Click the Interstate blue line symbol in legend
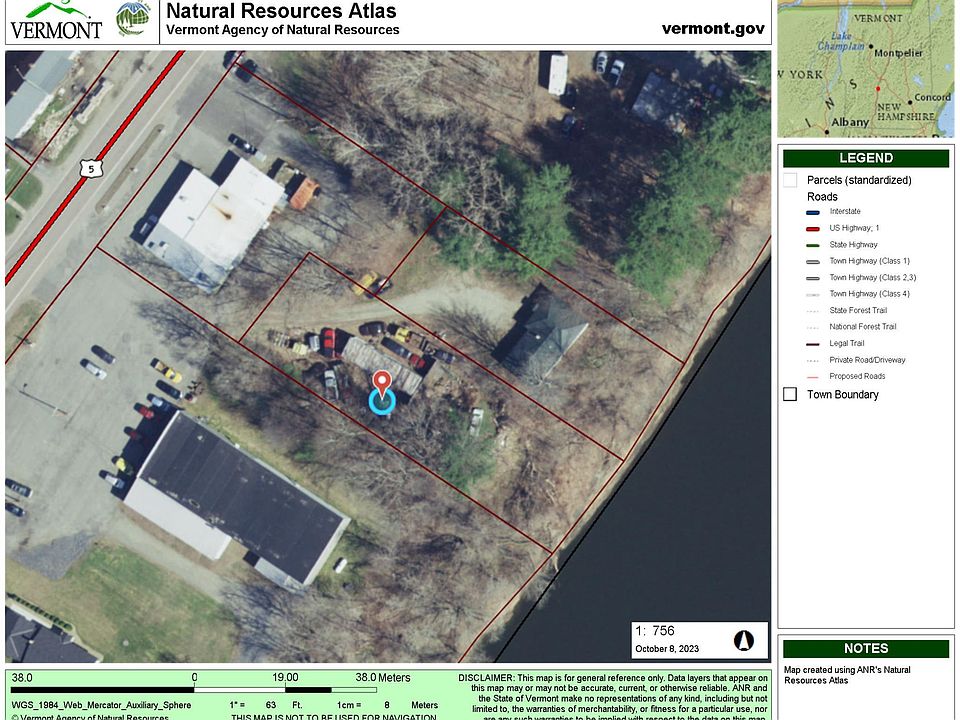Viewport: 960px width, 720px height. tap(813, 212)
